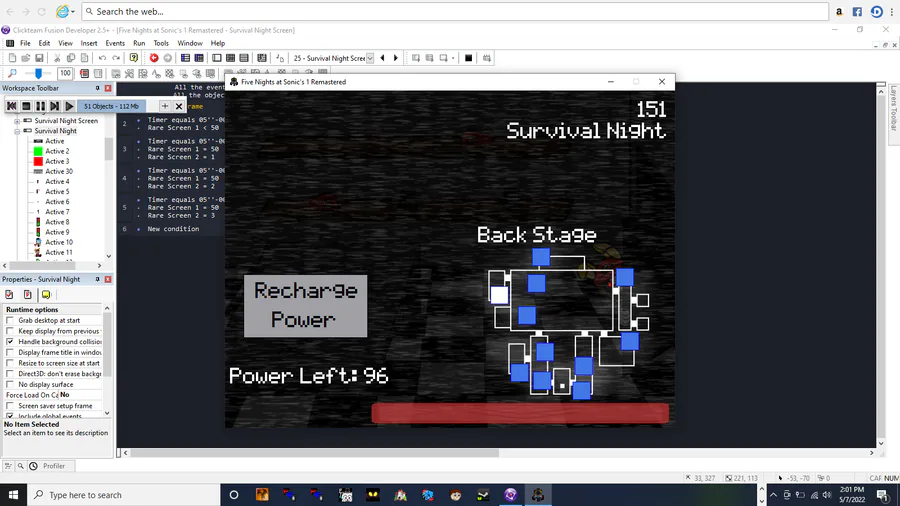Open the Help contents question-mark icon

point(134,58)
